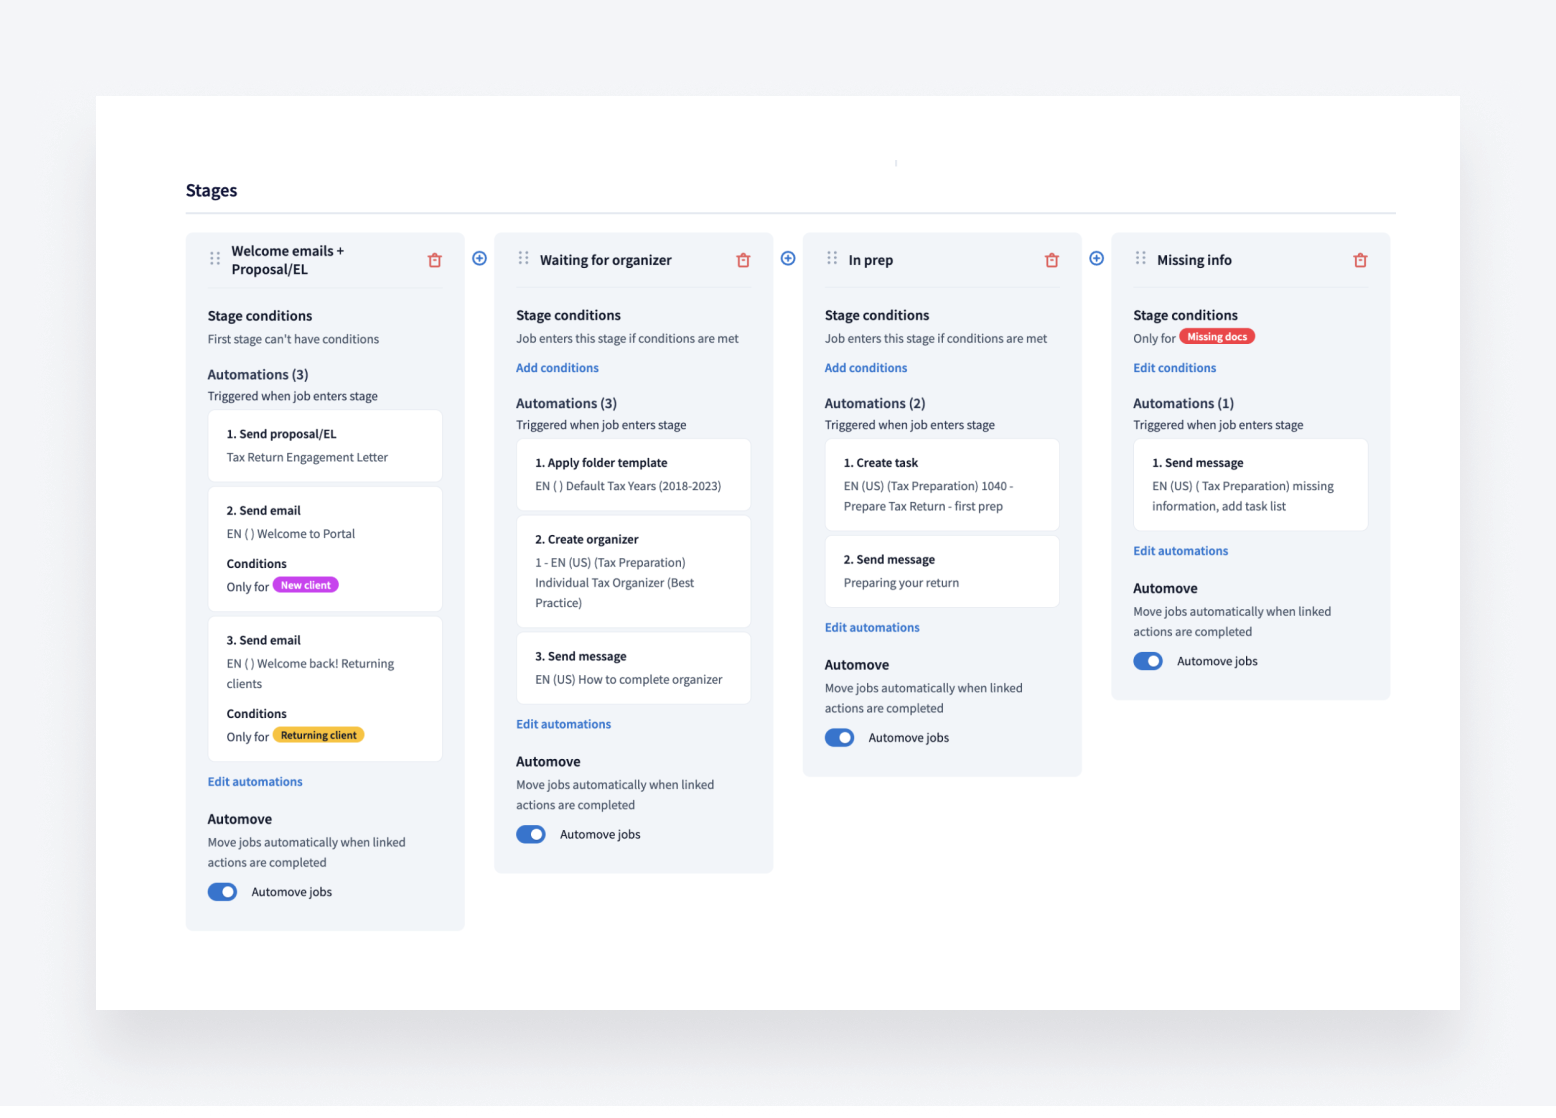
Task: Select the "2. Send message" card in In prep
Action: click(x=941, y=571)
